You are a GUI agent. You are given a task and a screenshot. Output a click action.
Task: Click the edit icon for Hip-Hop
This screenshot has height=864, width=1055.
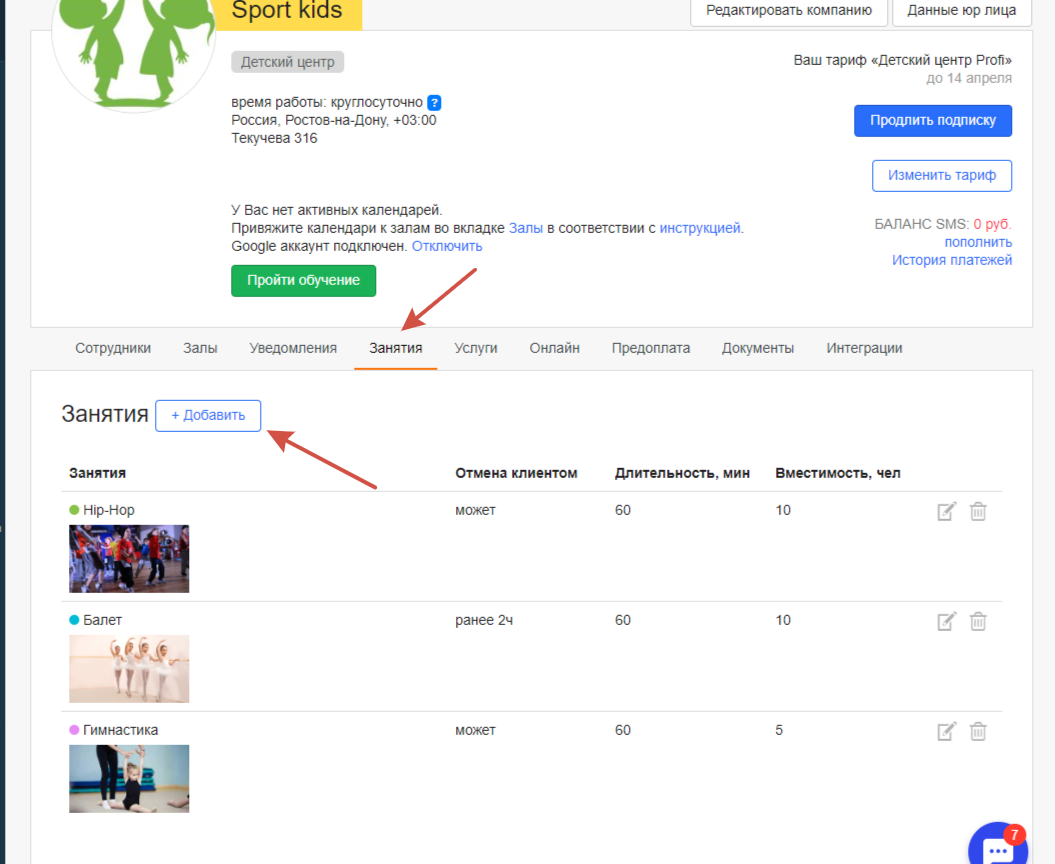(946, 512)
